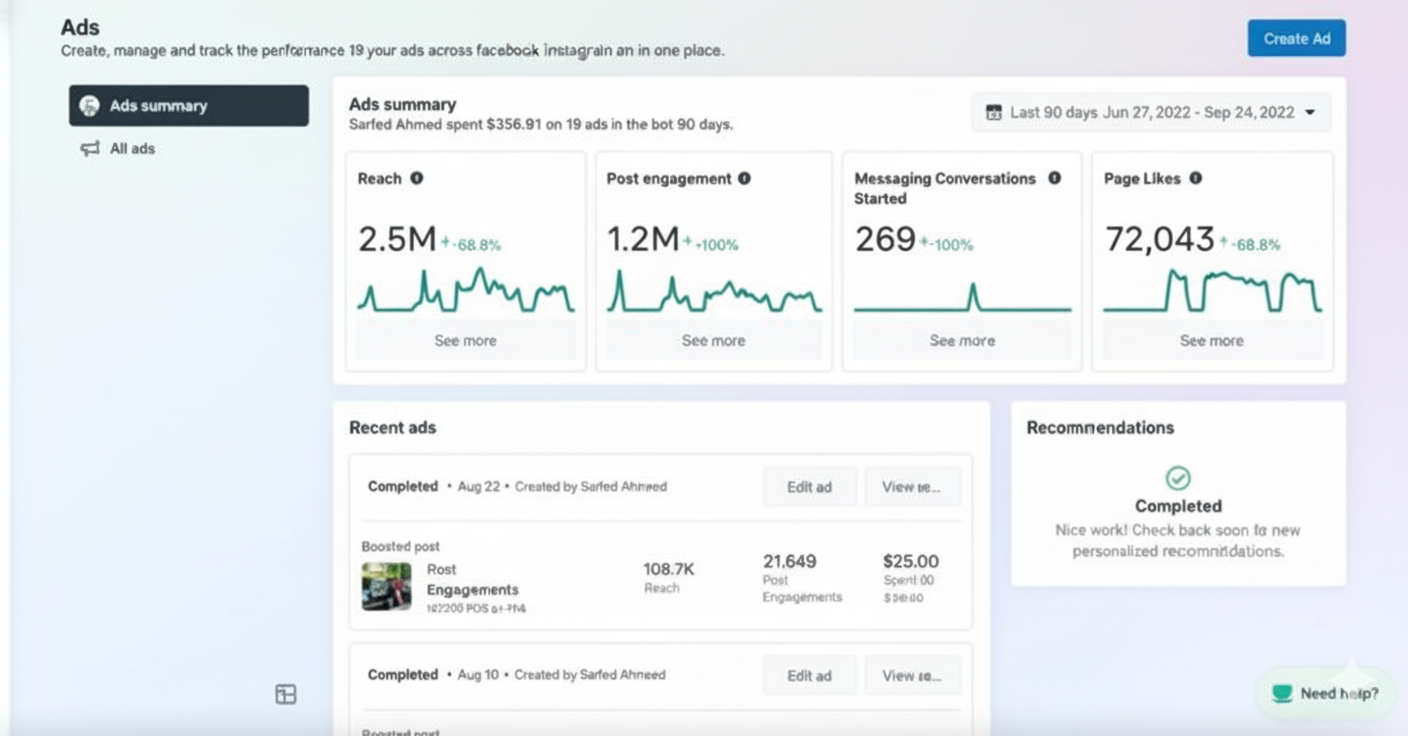Click the layout panel icon at bottom left

286,694
